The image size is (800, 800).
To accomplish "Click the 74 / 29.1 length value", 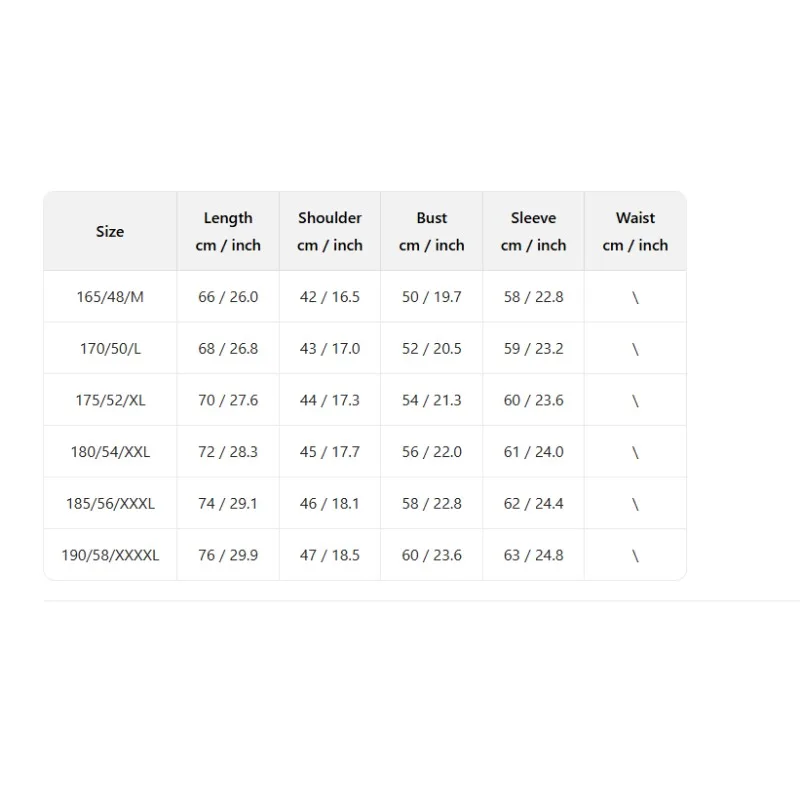I will (x=228, y=504).
